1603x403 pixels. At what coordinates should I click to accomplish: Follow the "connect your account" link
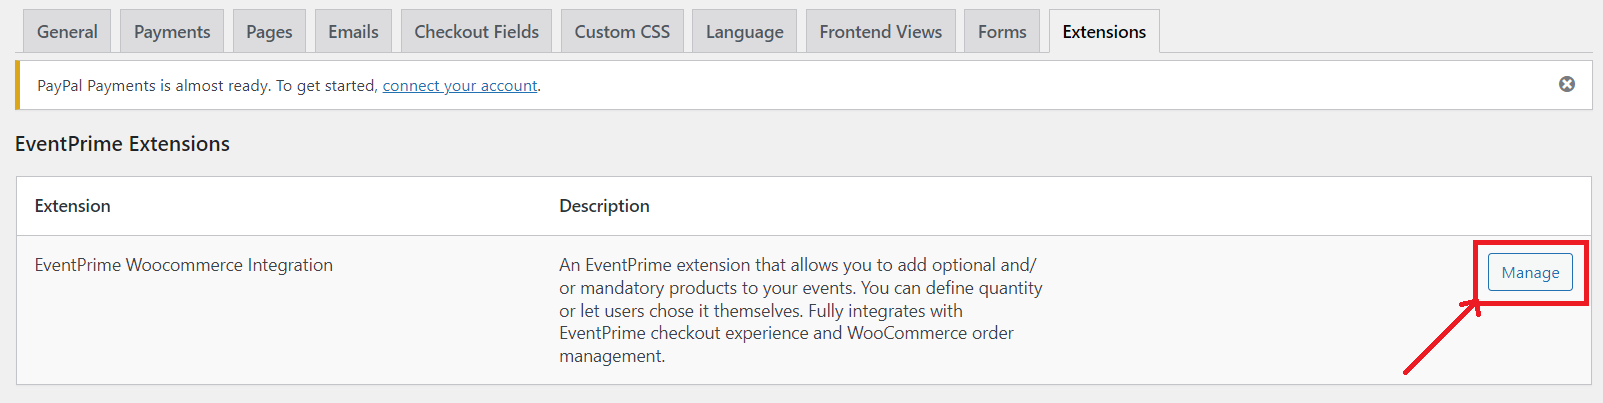coord(460,86)
